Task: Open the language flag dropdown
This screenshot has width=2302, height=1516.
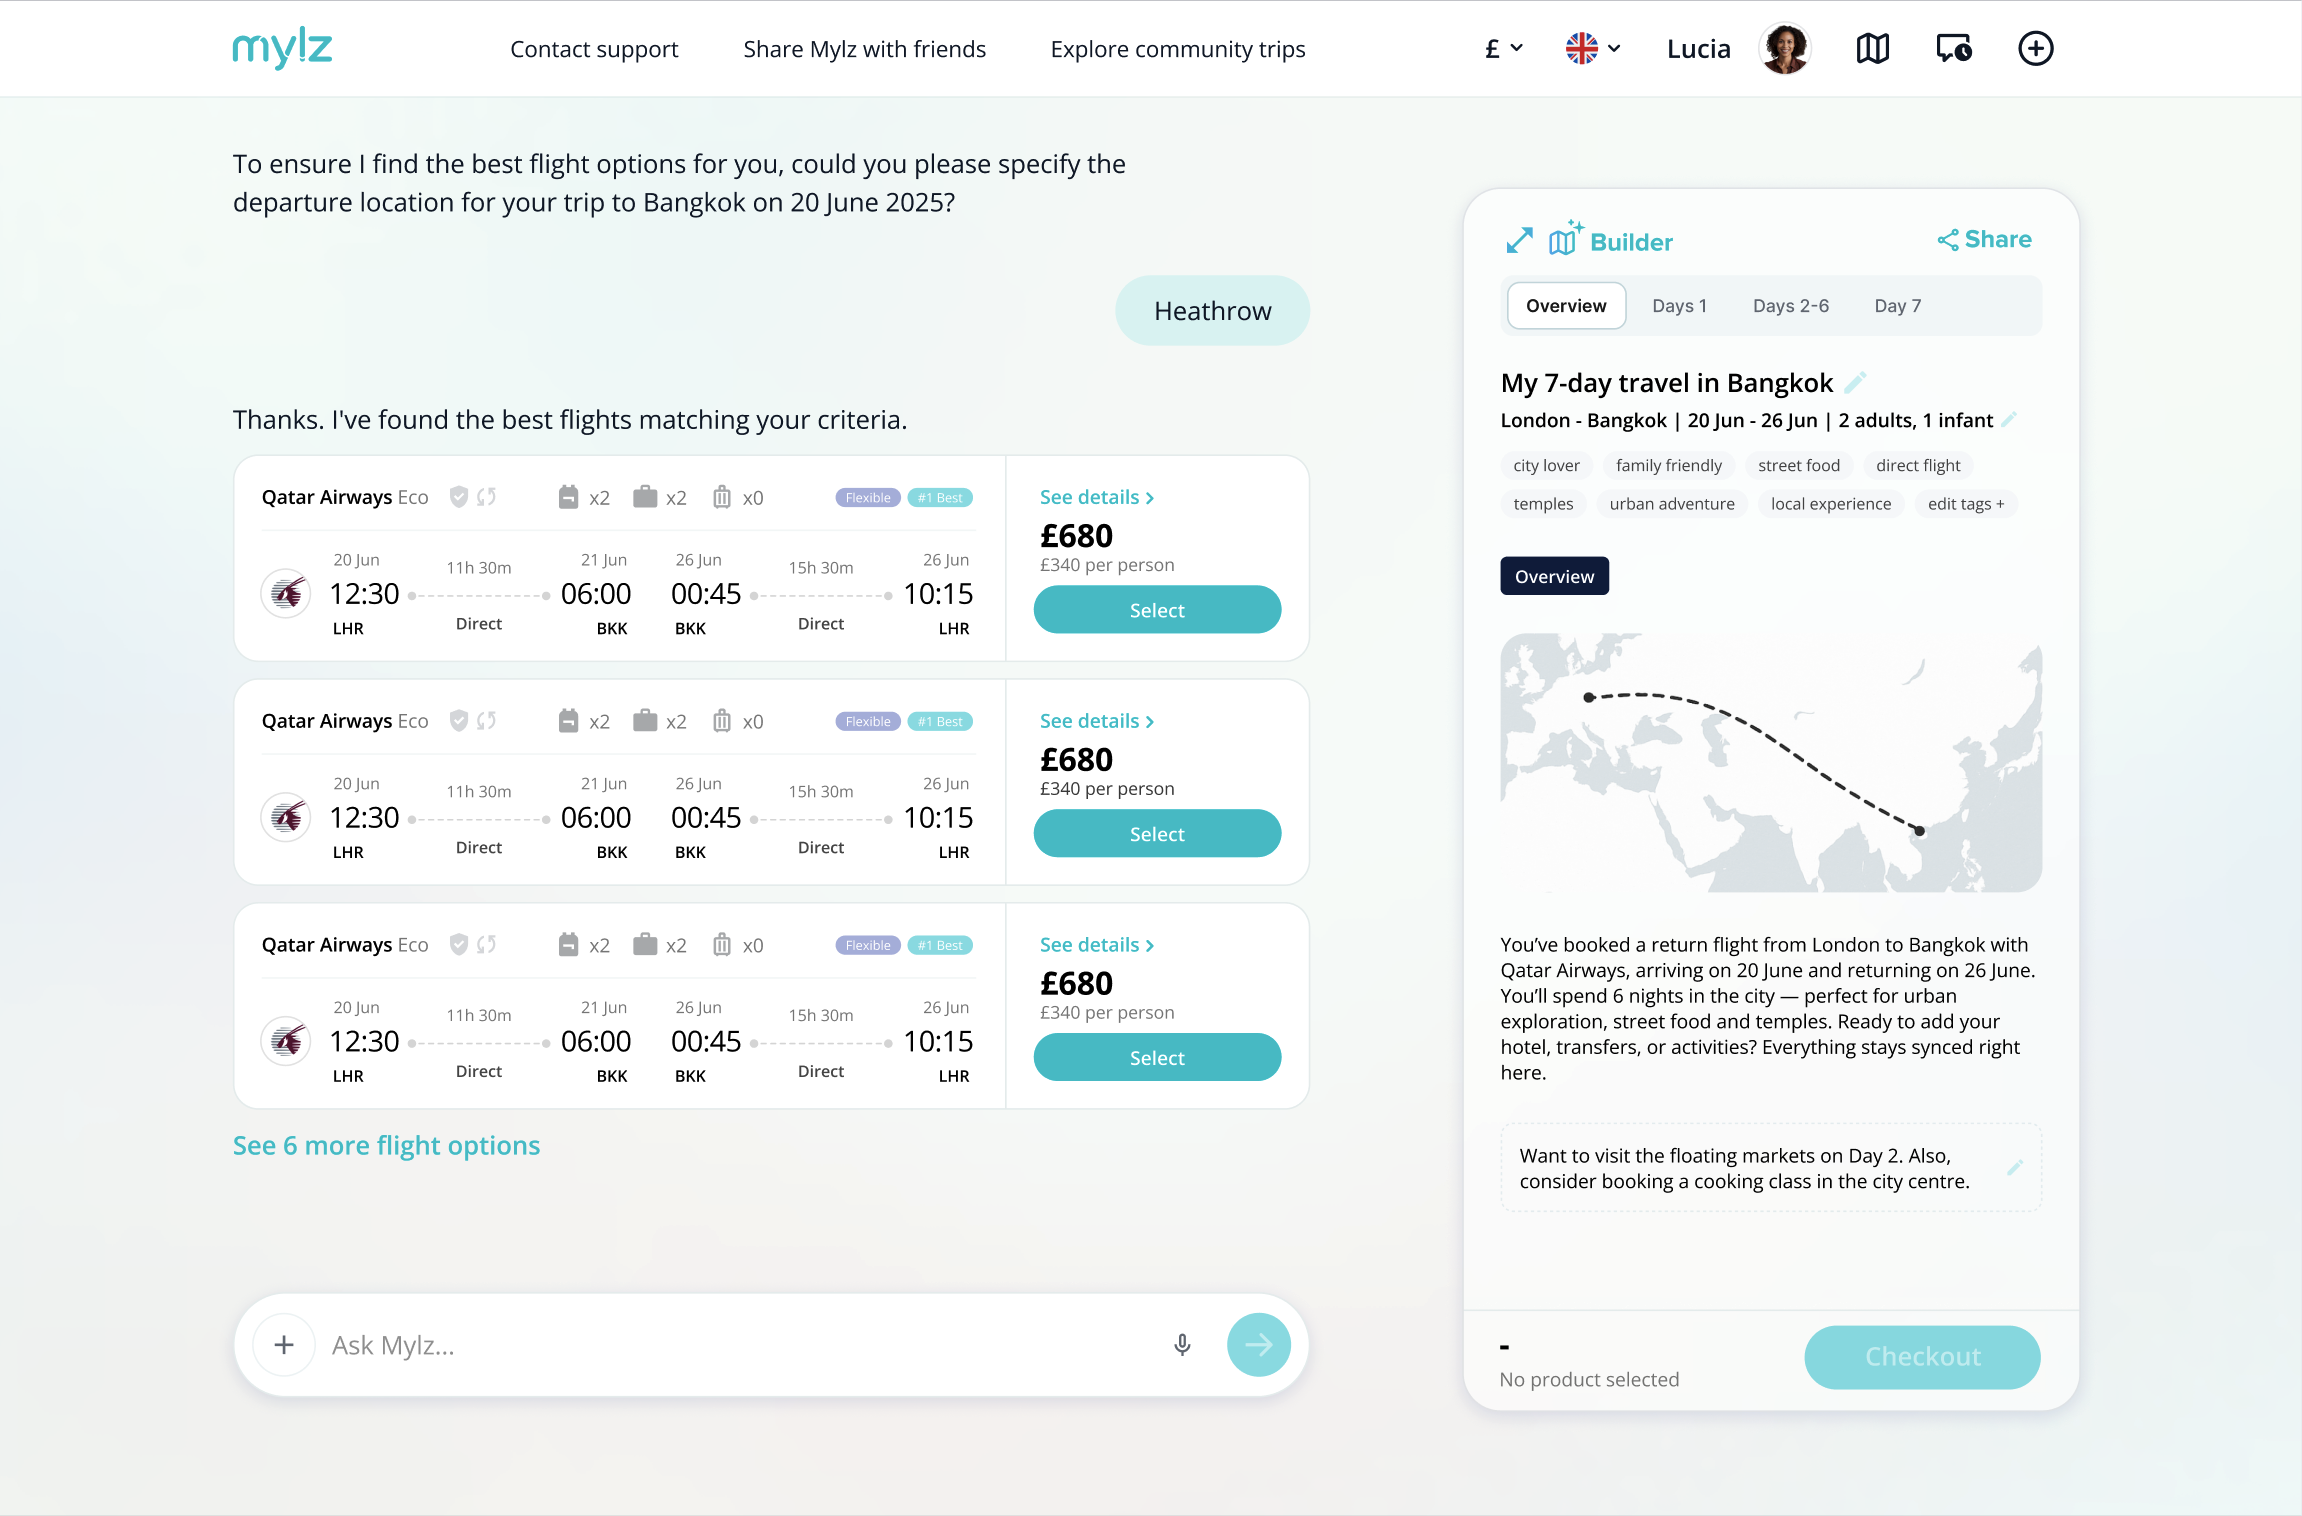Action: (1592, 48)
